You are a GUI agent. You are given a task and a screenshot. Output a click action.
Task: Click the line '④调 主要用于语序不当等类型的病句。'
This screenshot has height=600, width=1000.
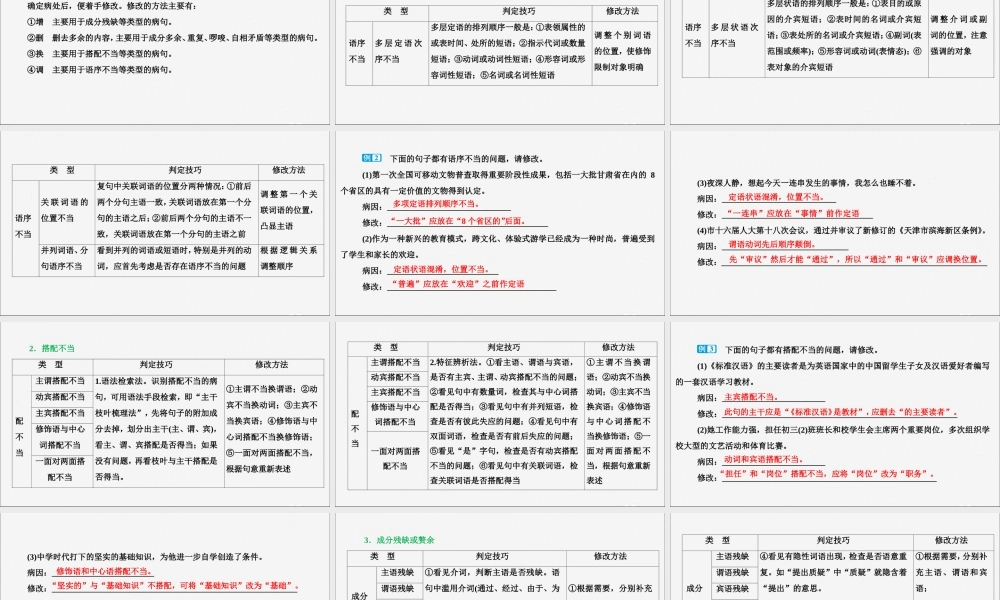[x=99, y=70]
